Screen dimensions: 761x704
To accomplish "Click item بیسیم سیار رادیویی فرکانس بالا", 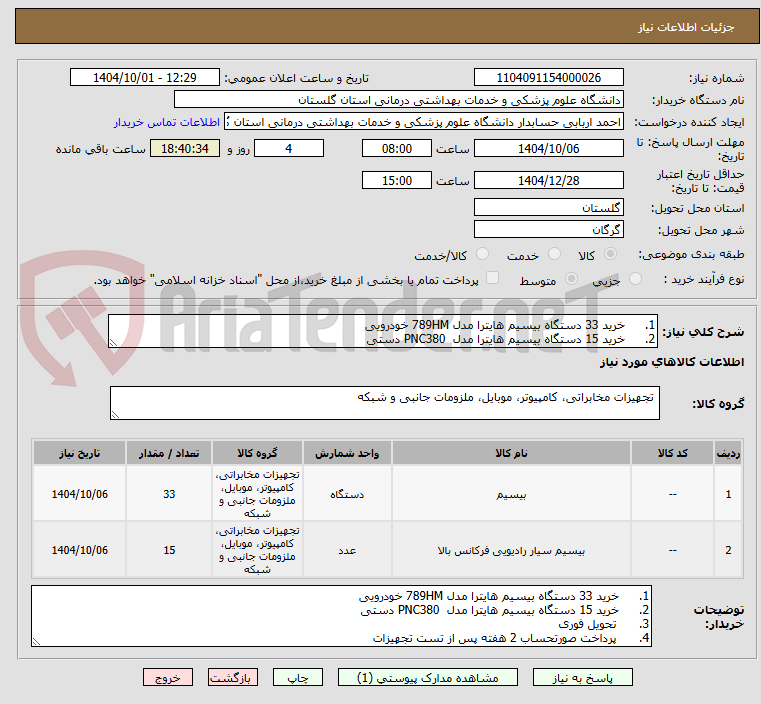I will tap(511, 551).
